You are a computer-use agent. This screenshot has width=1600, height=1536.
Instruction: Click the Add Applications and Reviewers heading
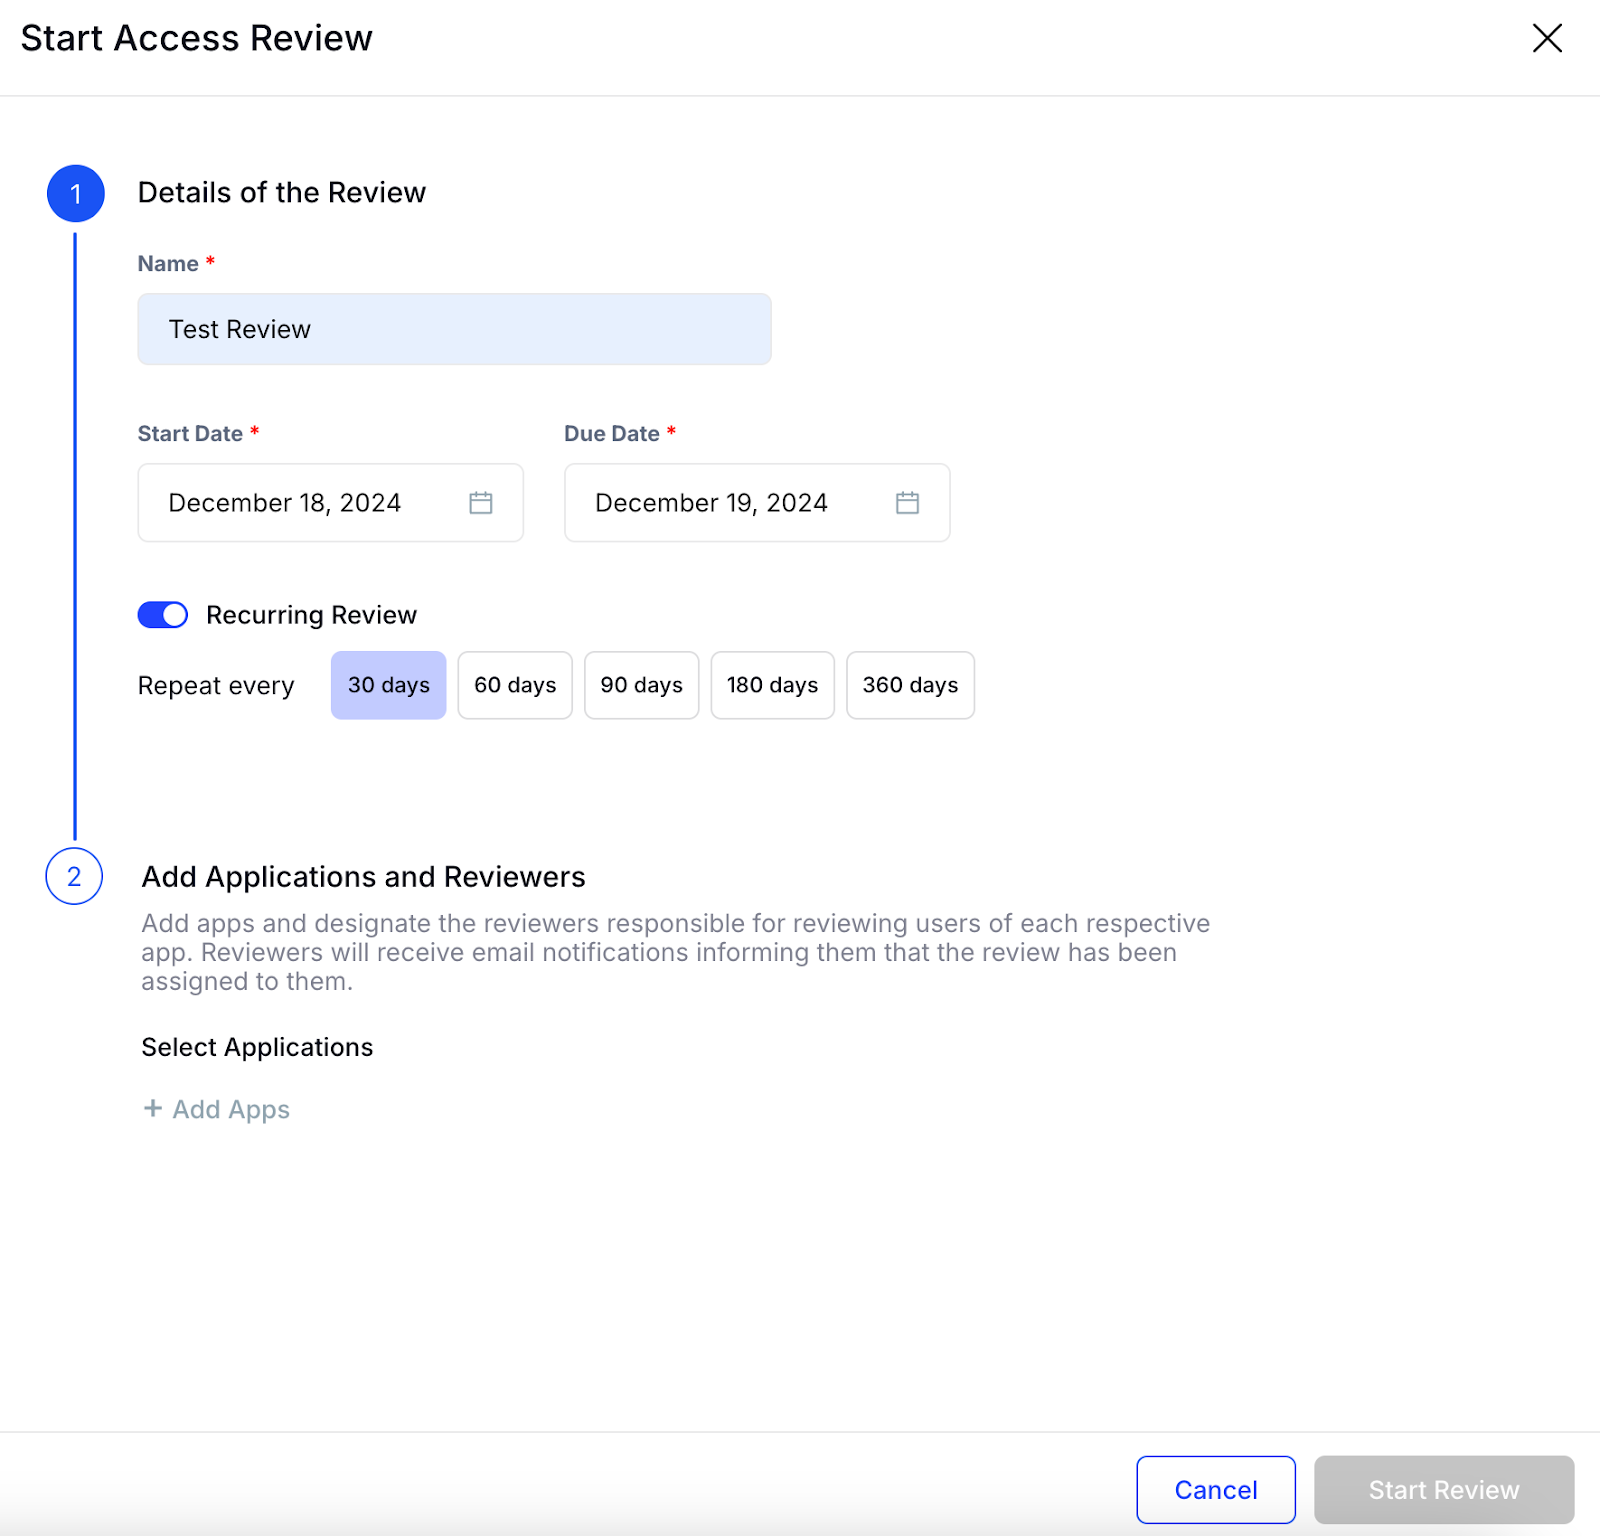[x=364, y=877]
